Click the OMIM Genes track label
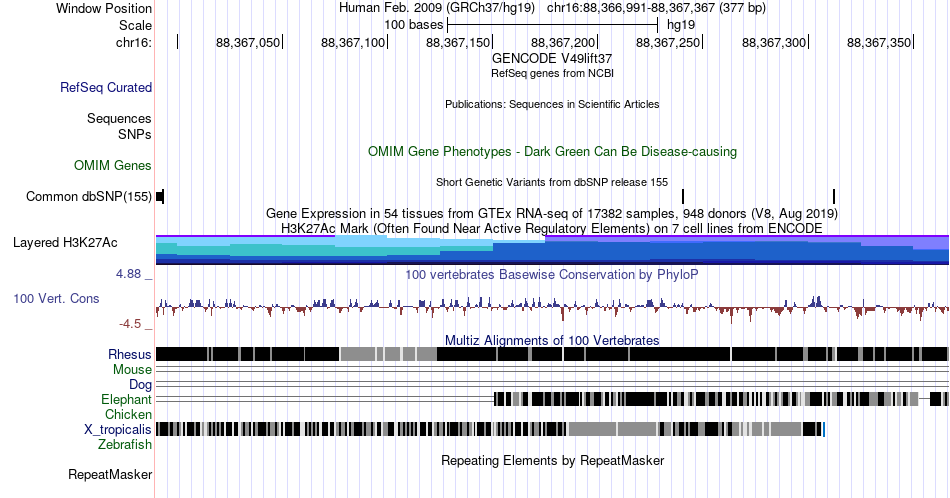 point(113,165)
